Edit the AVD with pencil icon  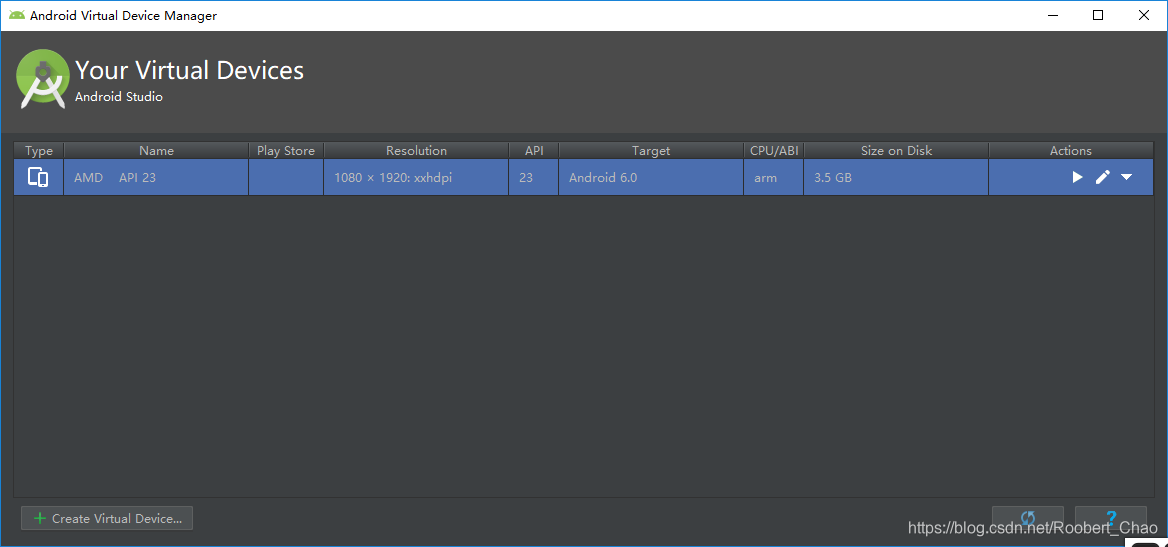[1102, 177]
